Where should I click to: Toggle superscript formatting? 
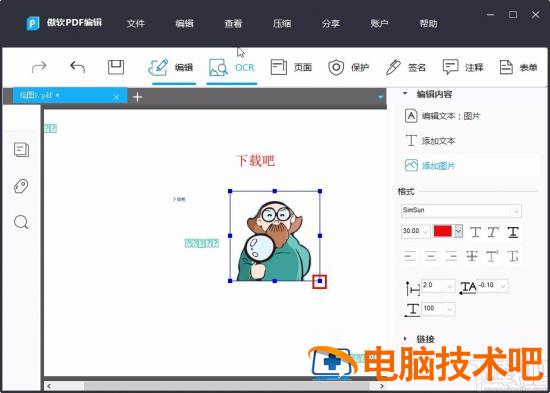coord(492,257)
